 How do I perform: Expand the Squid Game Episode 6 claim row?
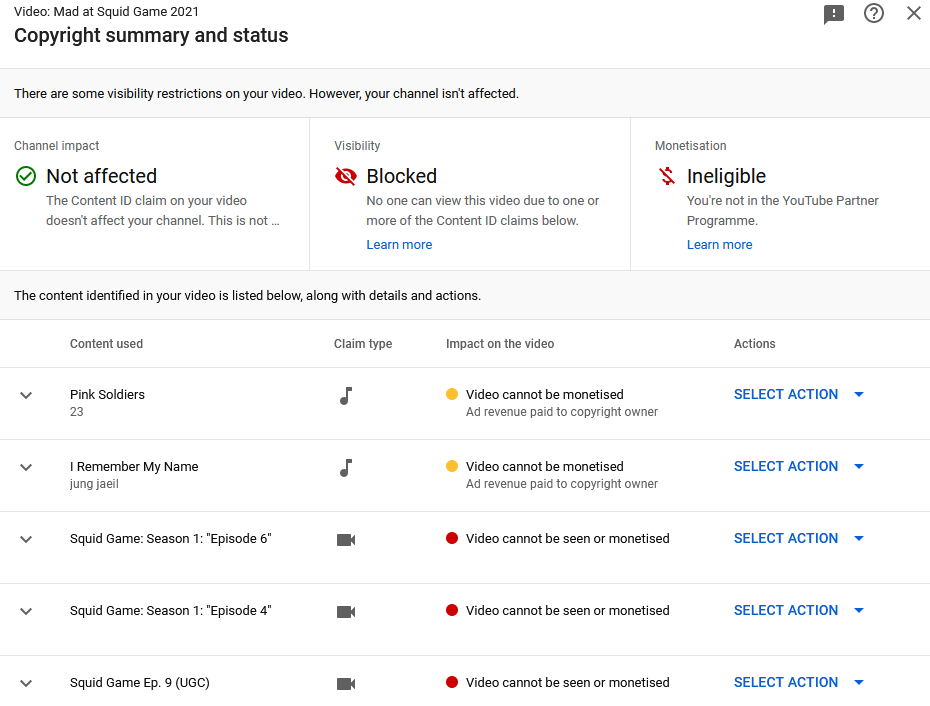pyautogui.click(x=26, y=539)
